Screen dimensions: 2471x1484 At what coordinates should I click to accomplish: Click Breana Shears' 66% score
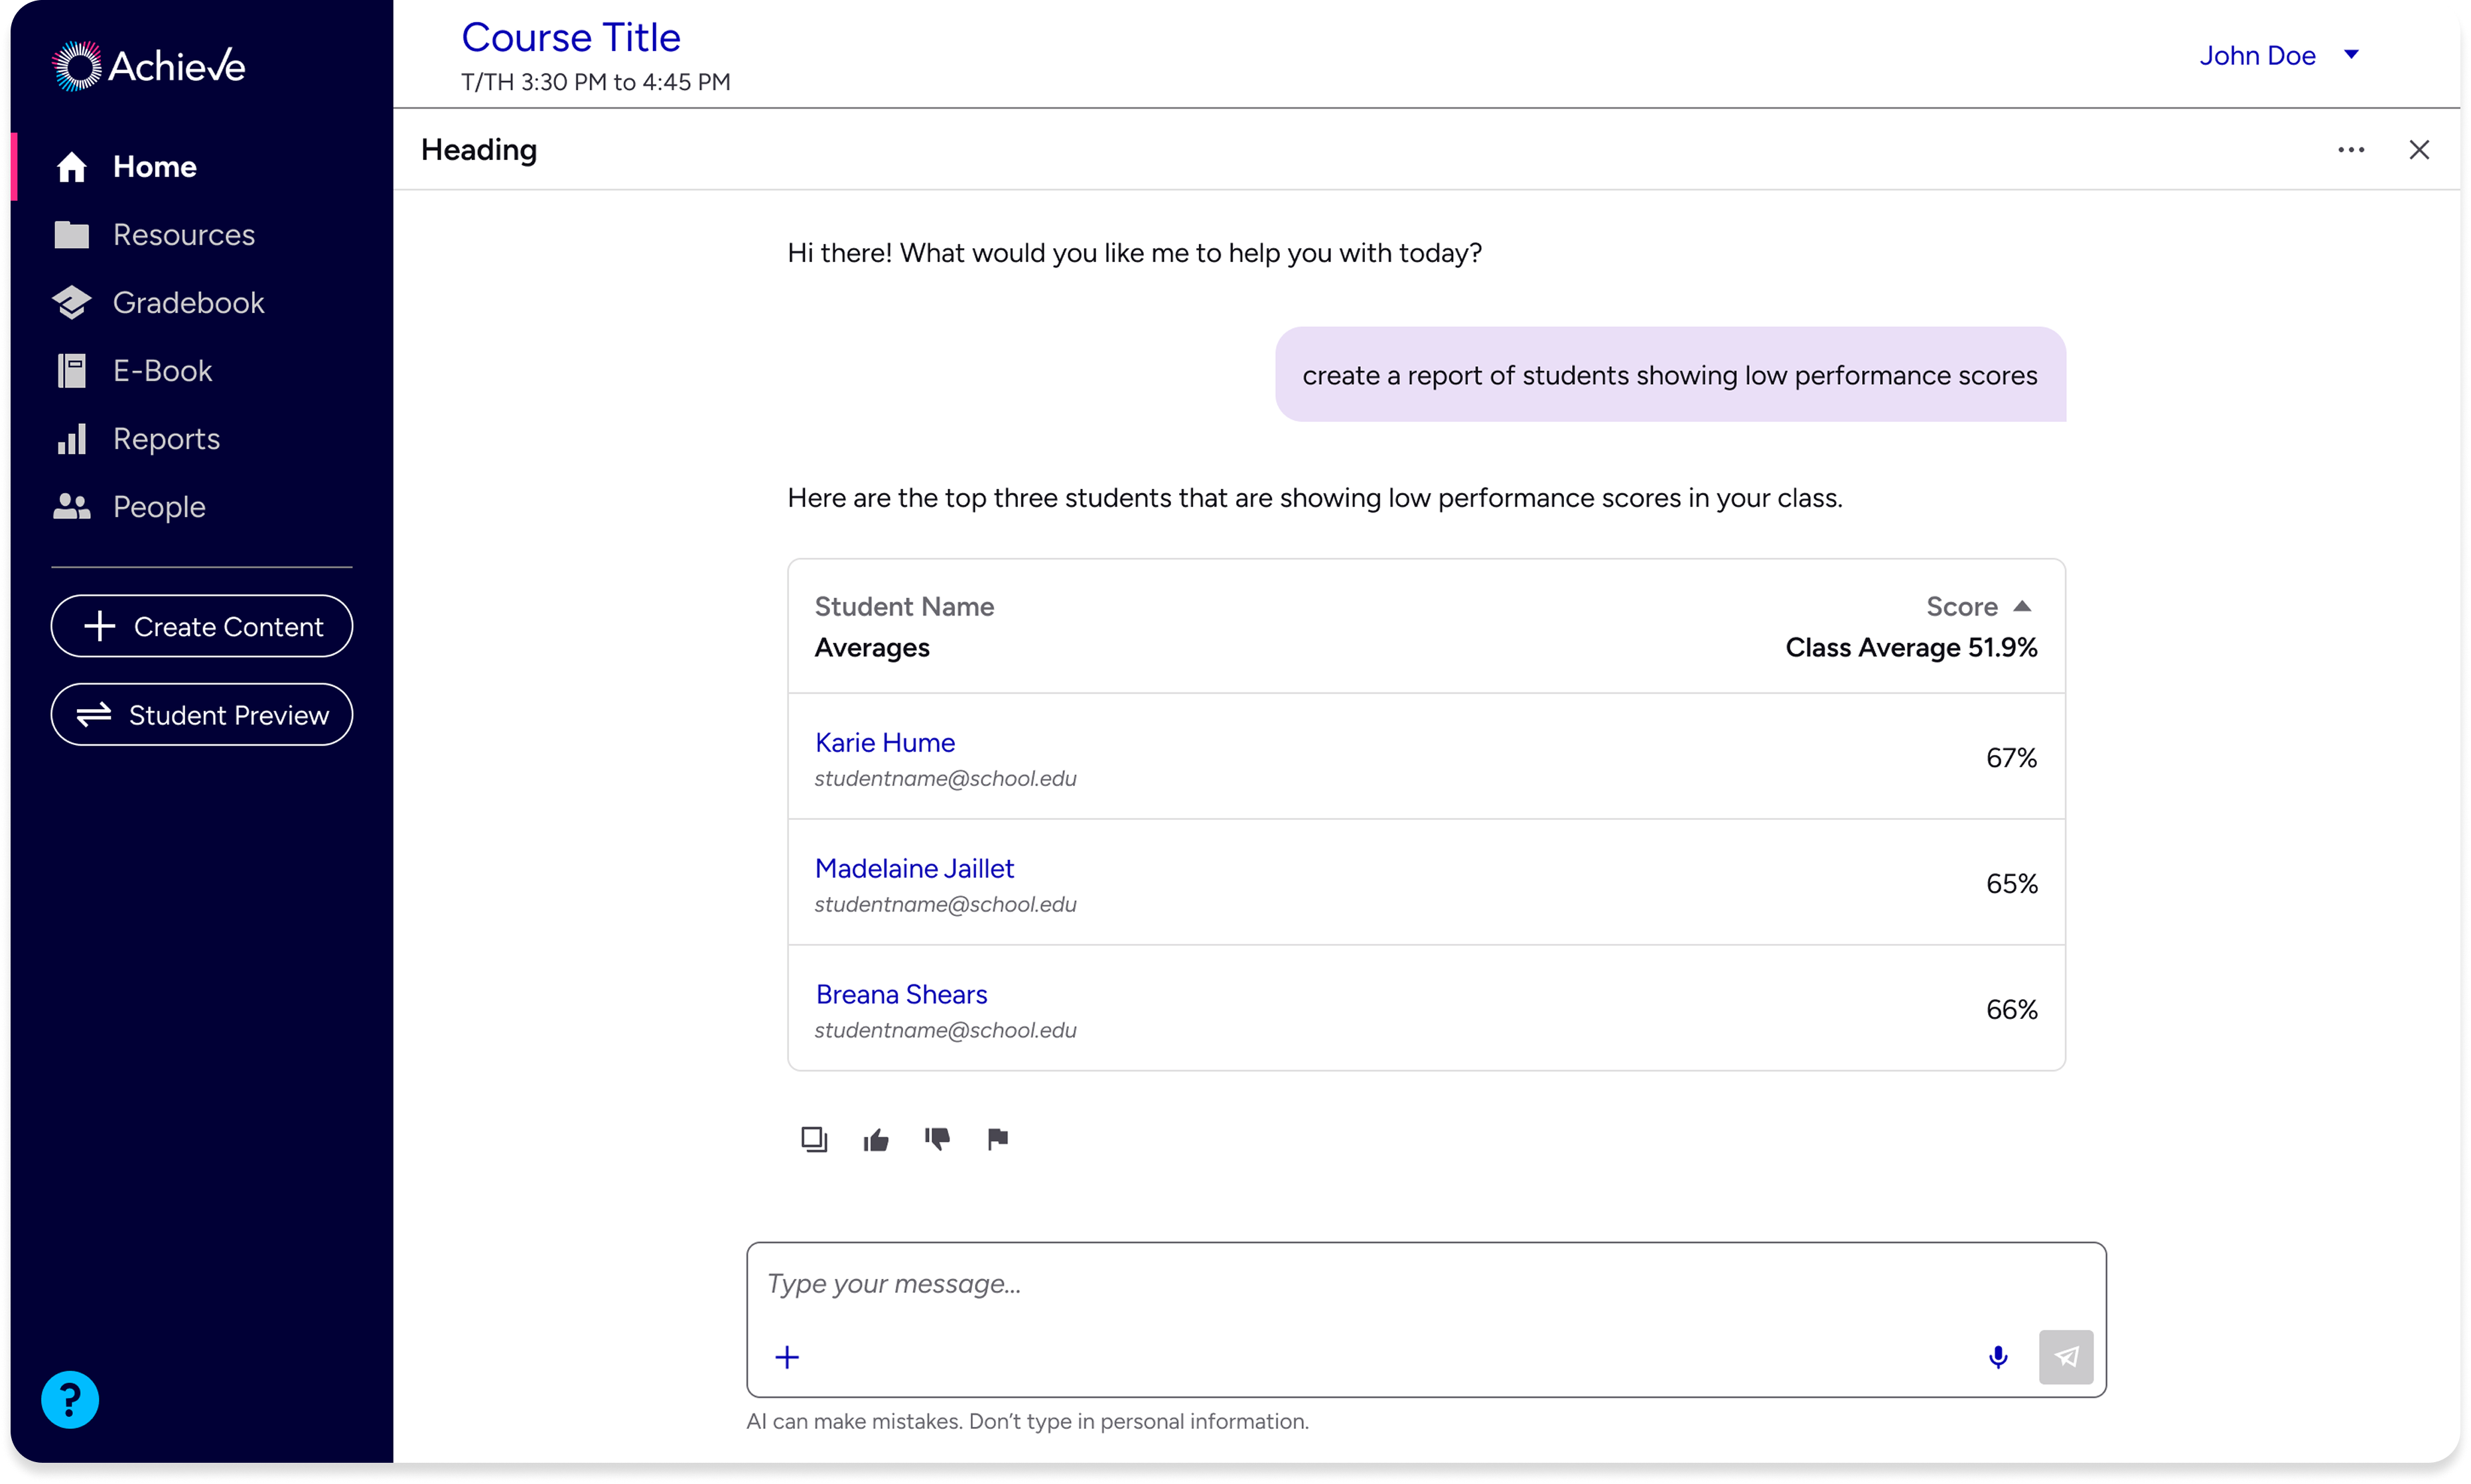[x=2012, y=1010]
